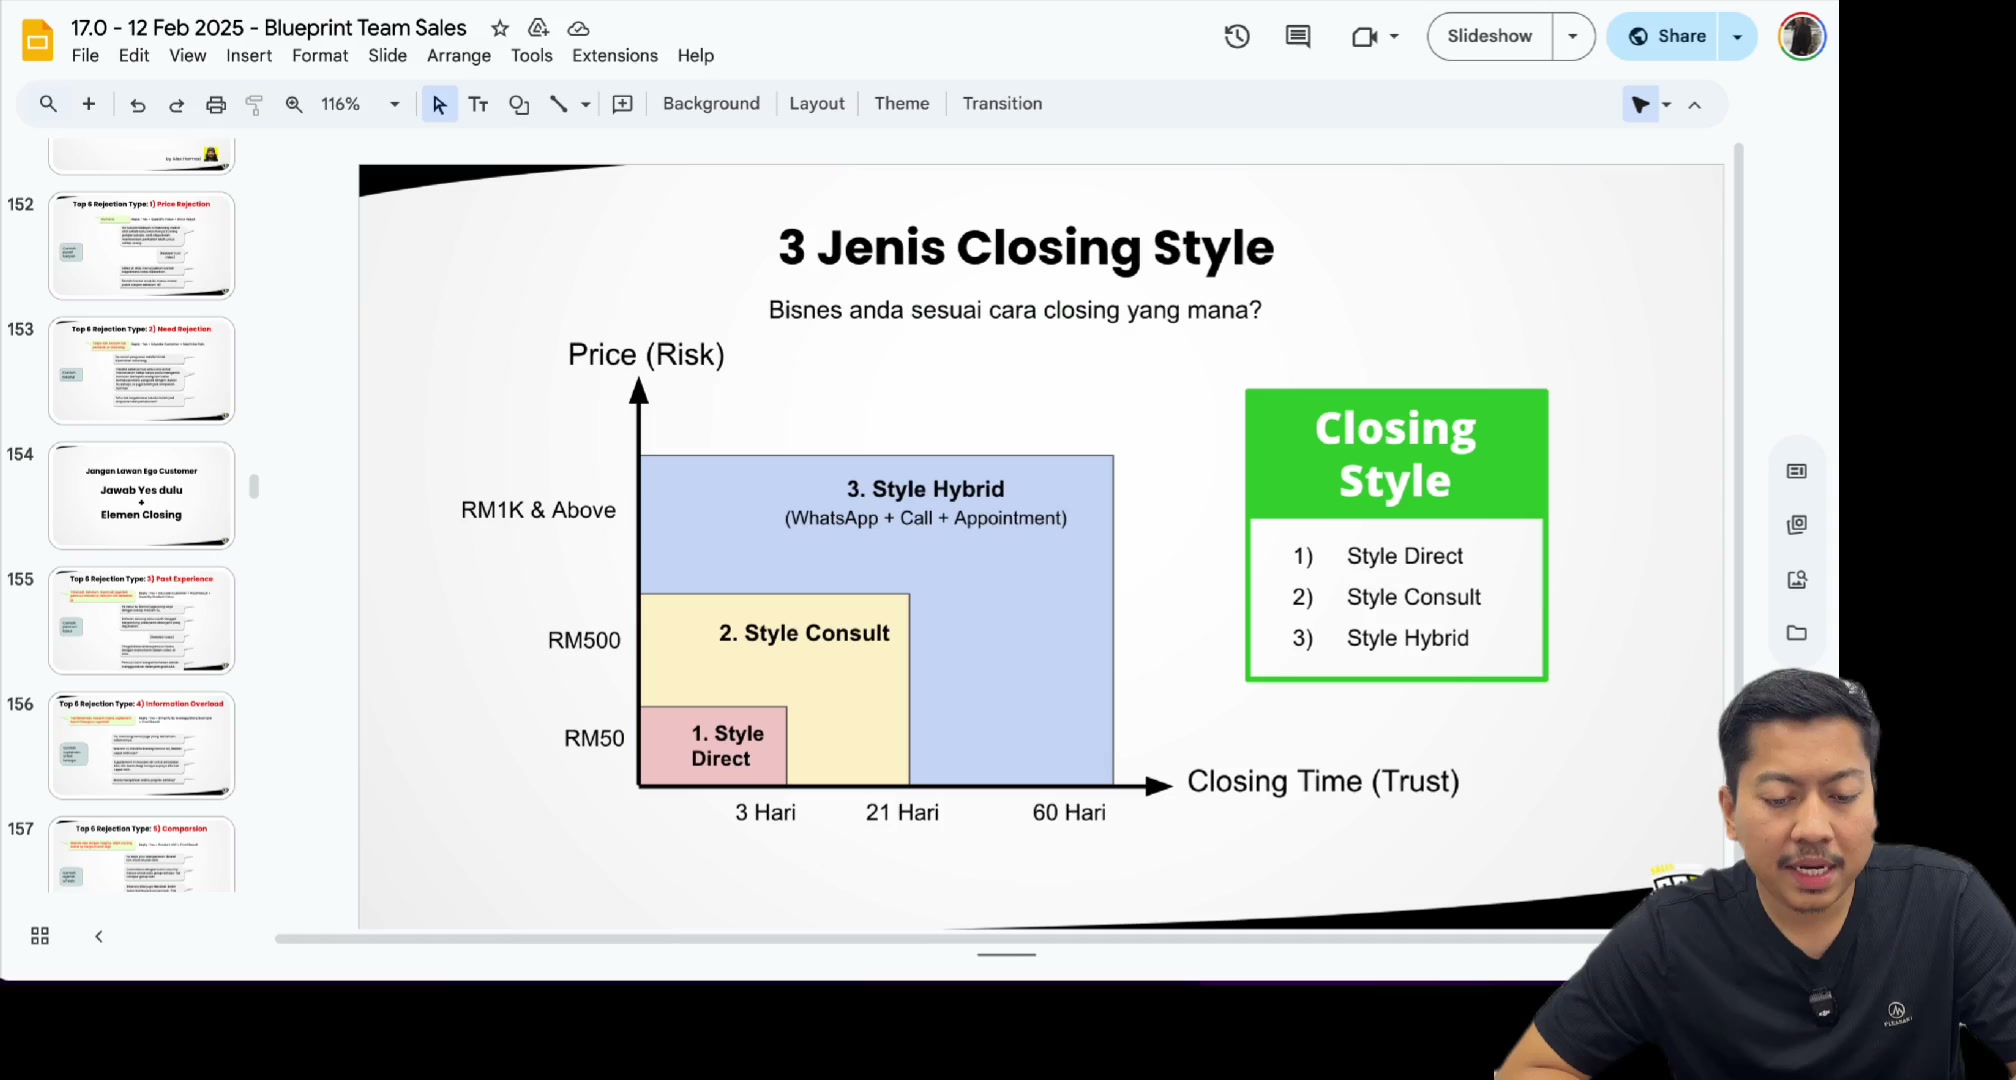Expand line tool options arrow
This screenshot has height=1080, width=2016.
585,104
